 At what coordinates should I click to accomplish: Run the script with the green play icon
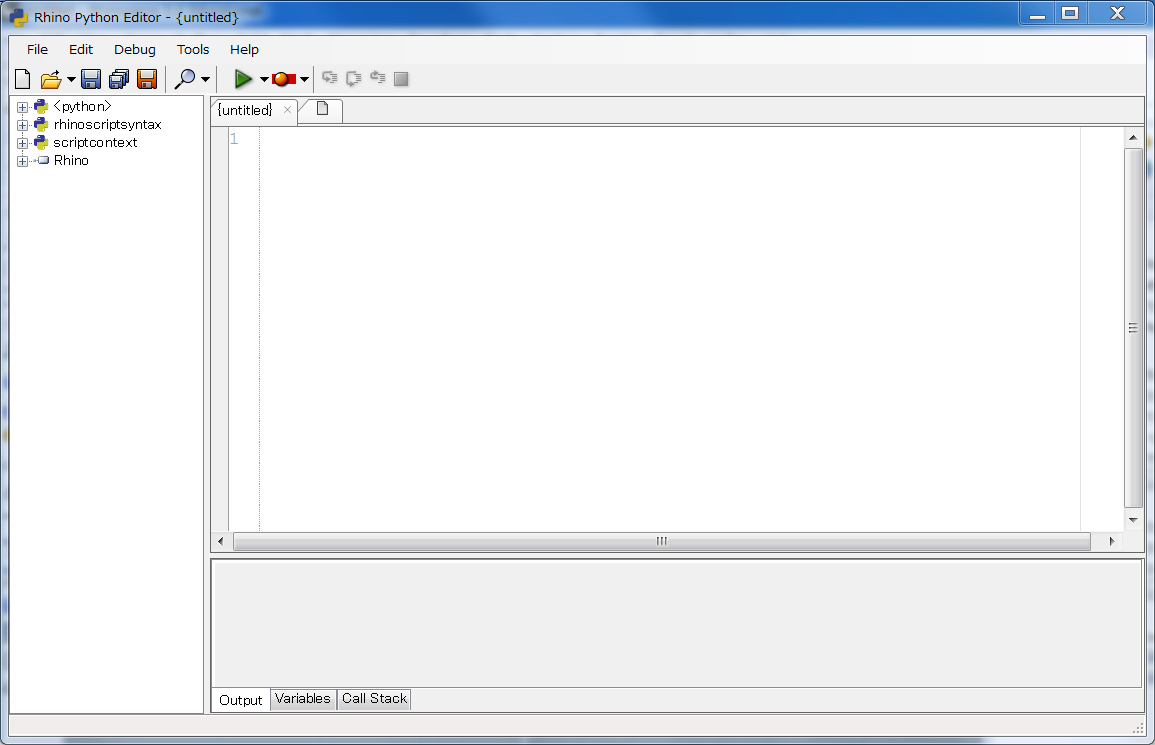pos(243,78)
